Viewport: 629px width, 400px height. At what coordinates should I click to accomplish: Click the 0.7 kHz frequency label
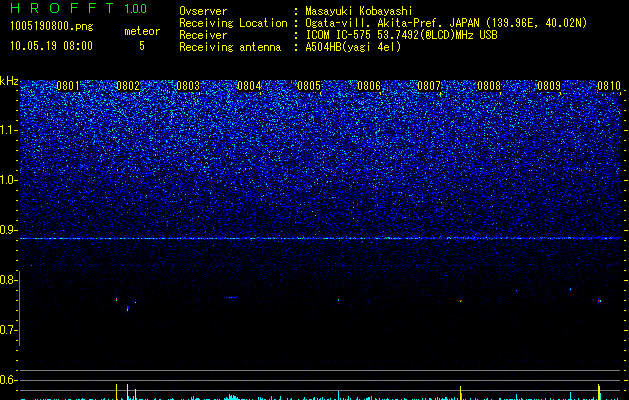[9, 330]
